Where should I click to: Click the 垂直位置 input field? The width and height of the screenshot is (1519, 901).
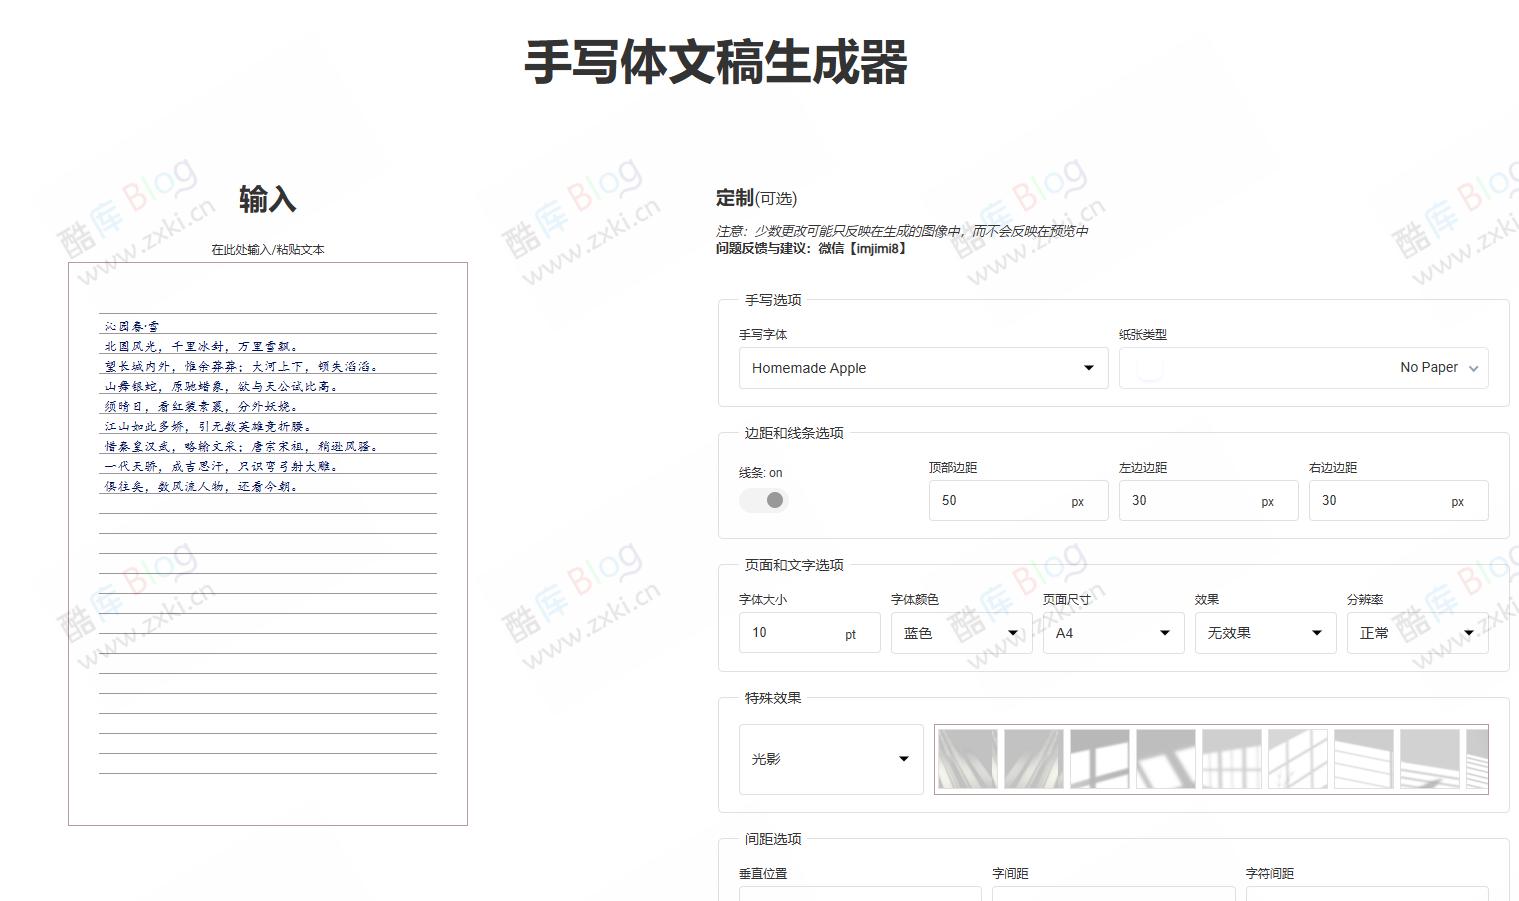tap(858, 895)
